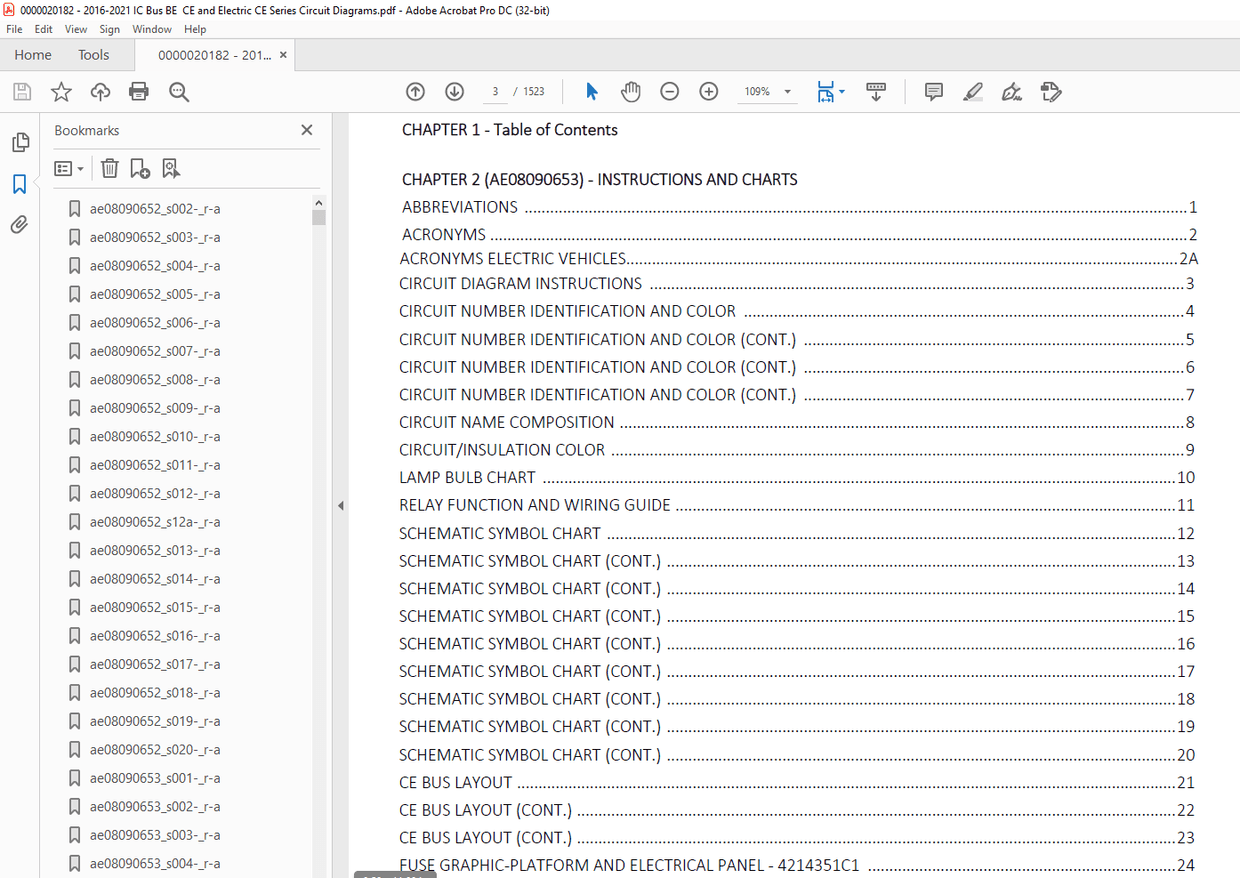Select the Hand pan tool
The height and width of the screenshot is (878, 1240).
630,92
